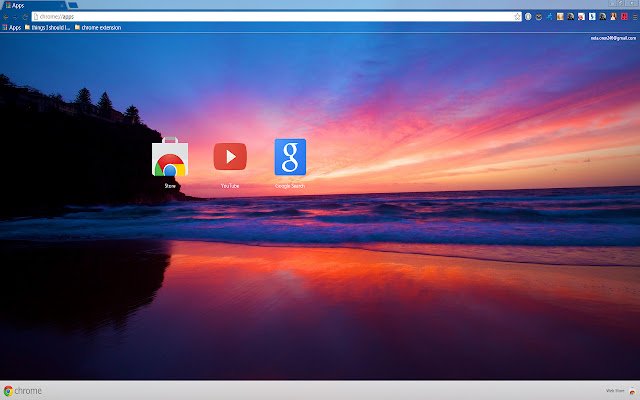Viewport: 640px width, 400px height.
Task: Bookmark this page with the star icon
Action: (x=517, y=17)
